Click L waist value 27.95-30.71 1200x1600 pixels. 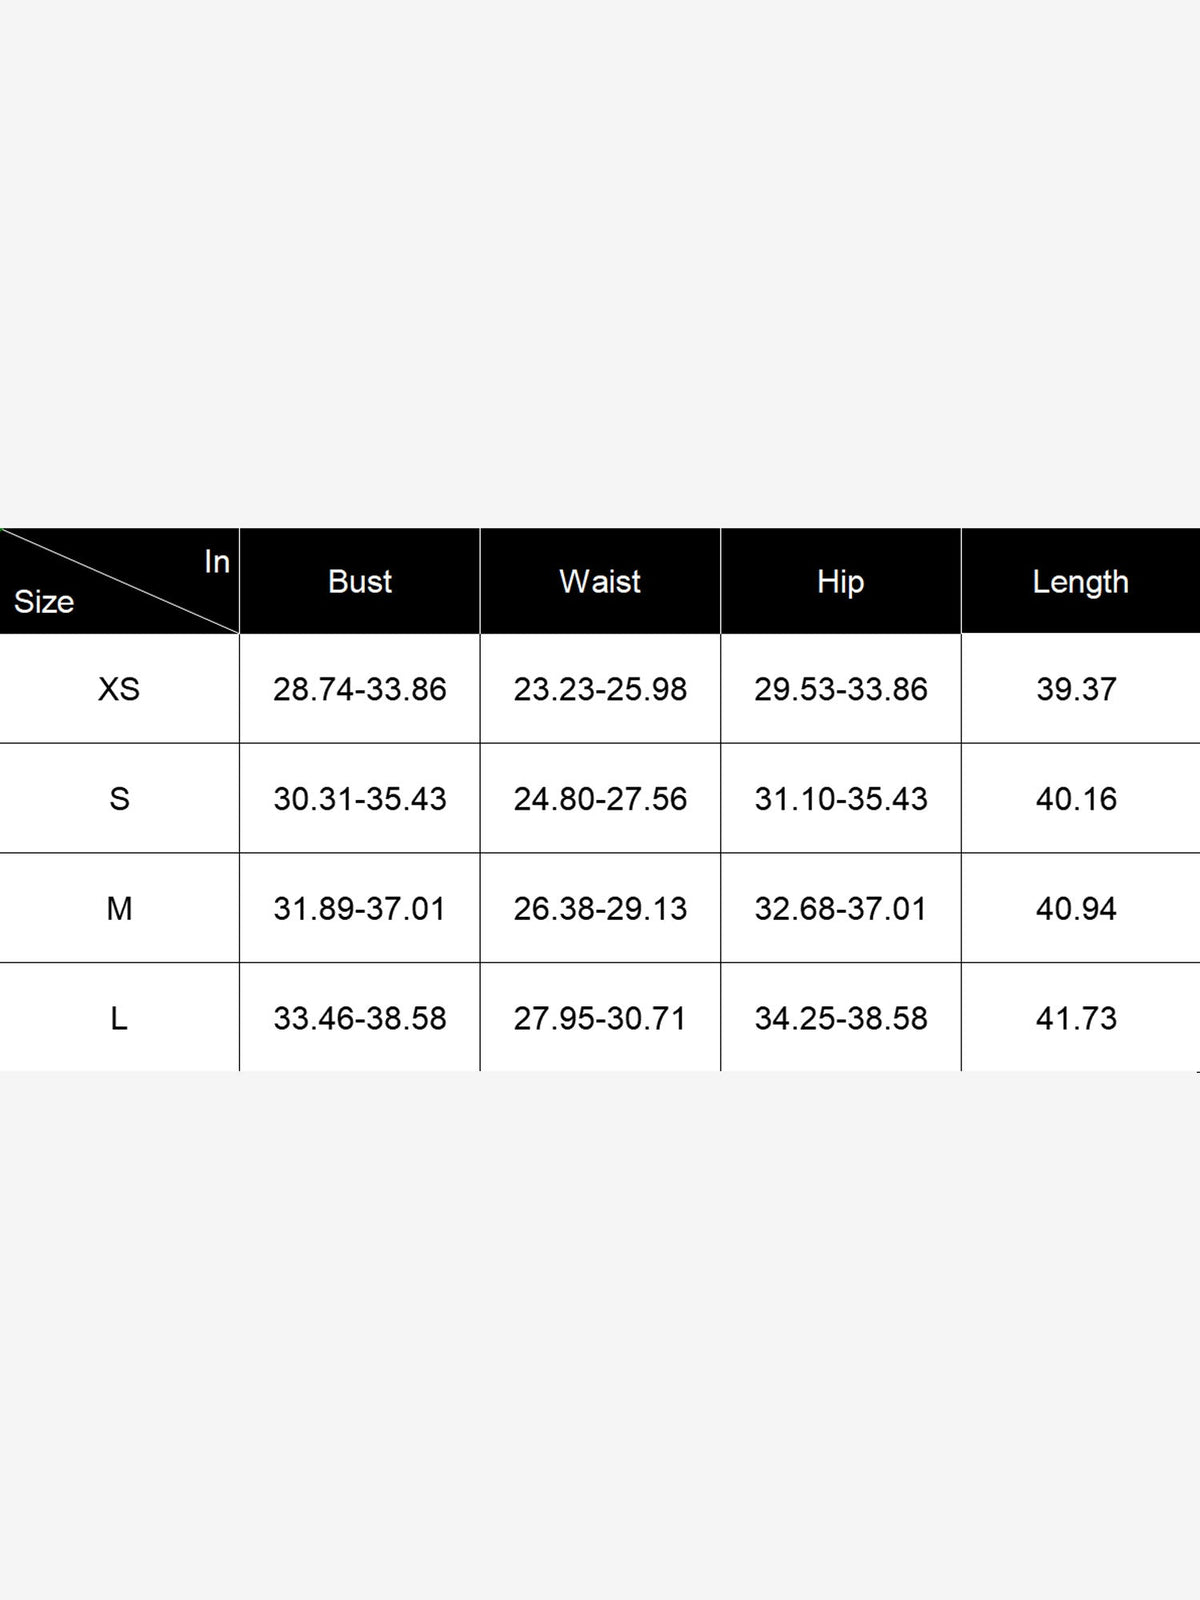coord(600,1019)
